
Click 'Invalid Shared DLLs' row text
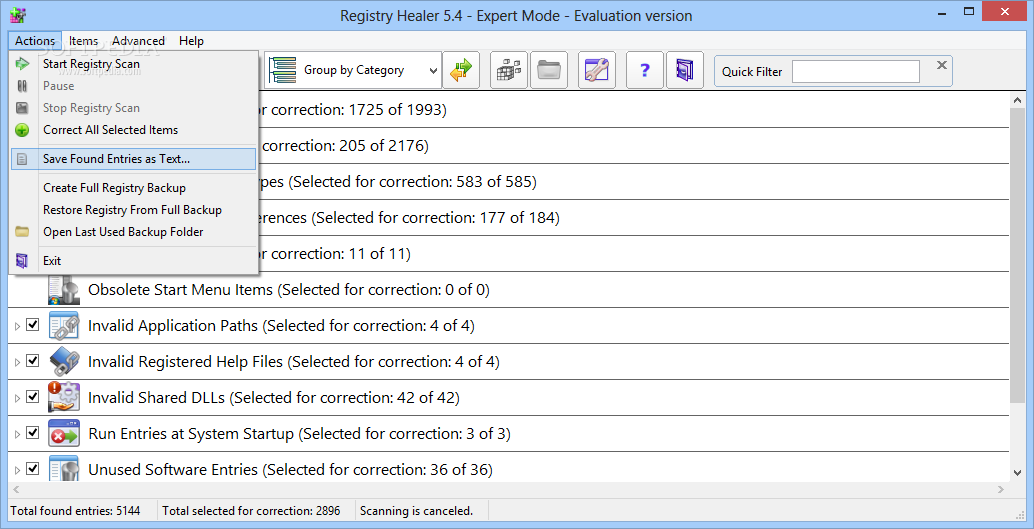click(x=274, y=397)
